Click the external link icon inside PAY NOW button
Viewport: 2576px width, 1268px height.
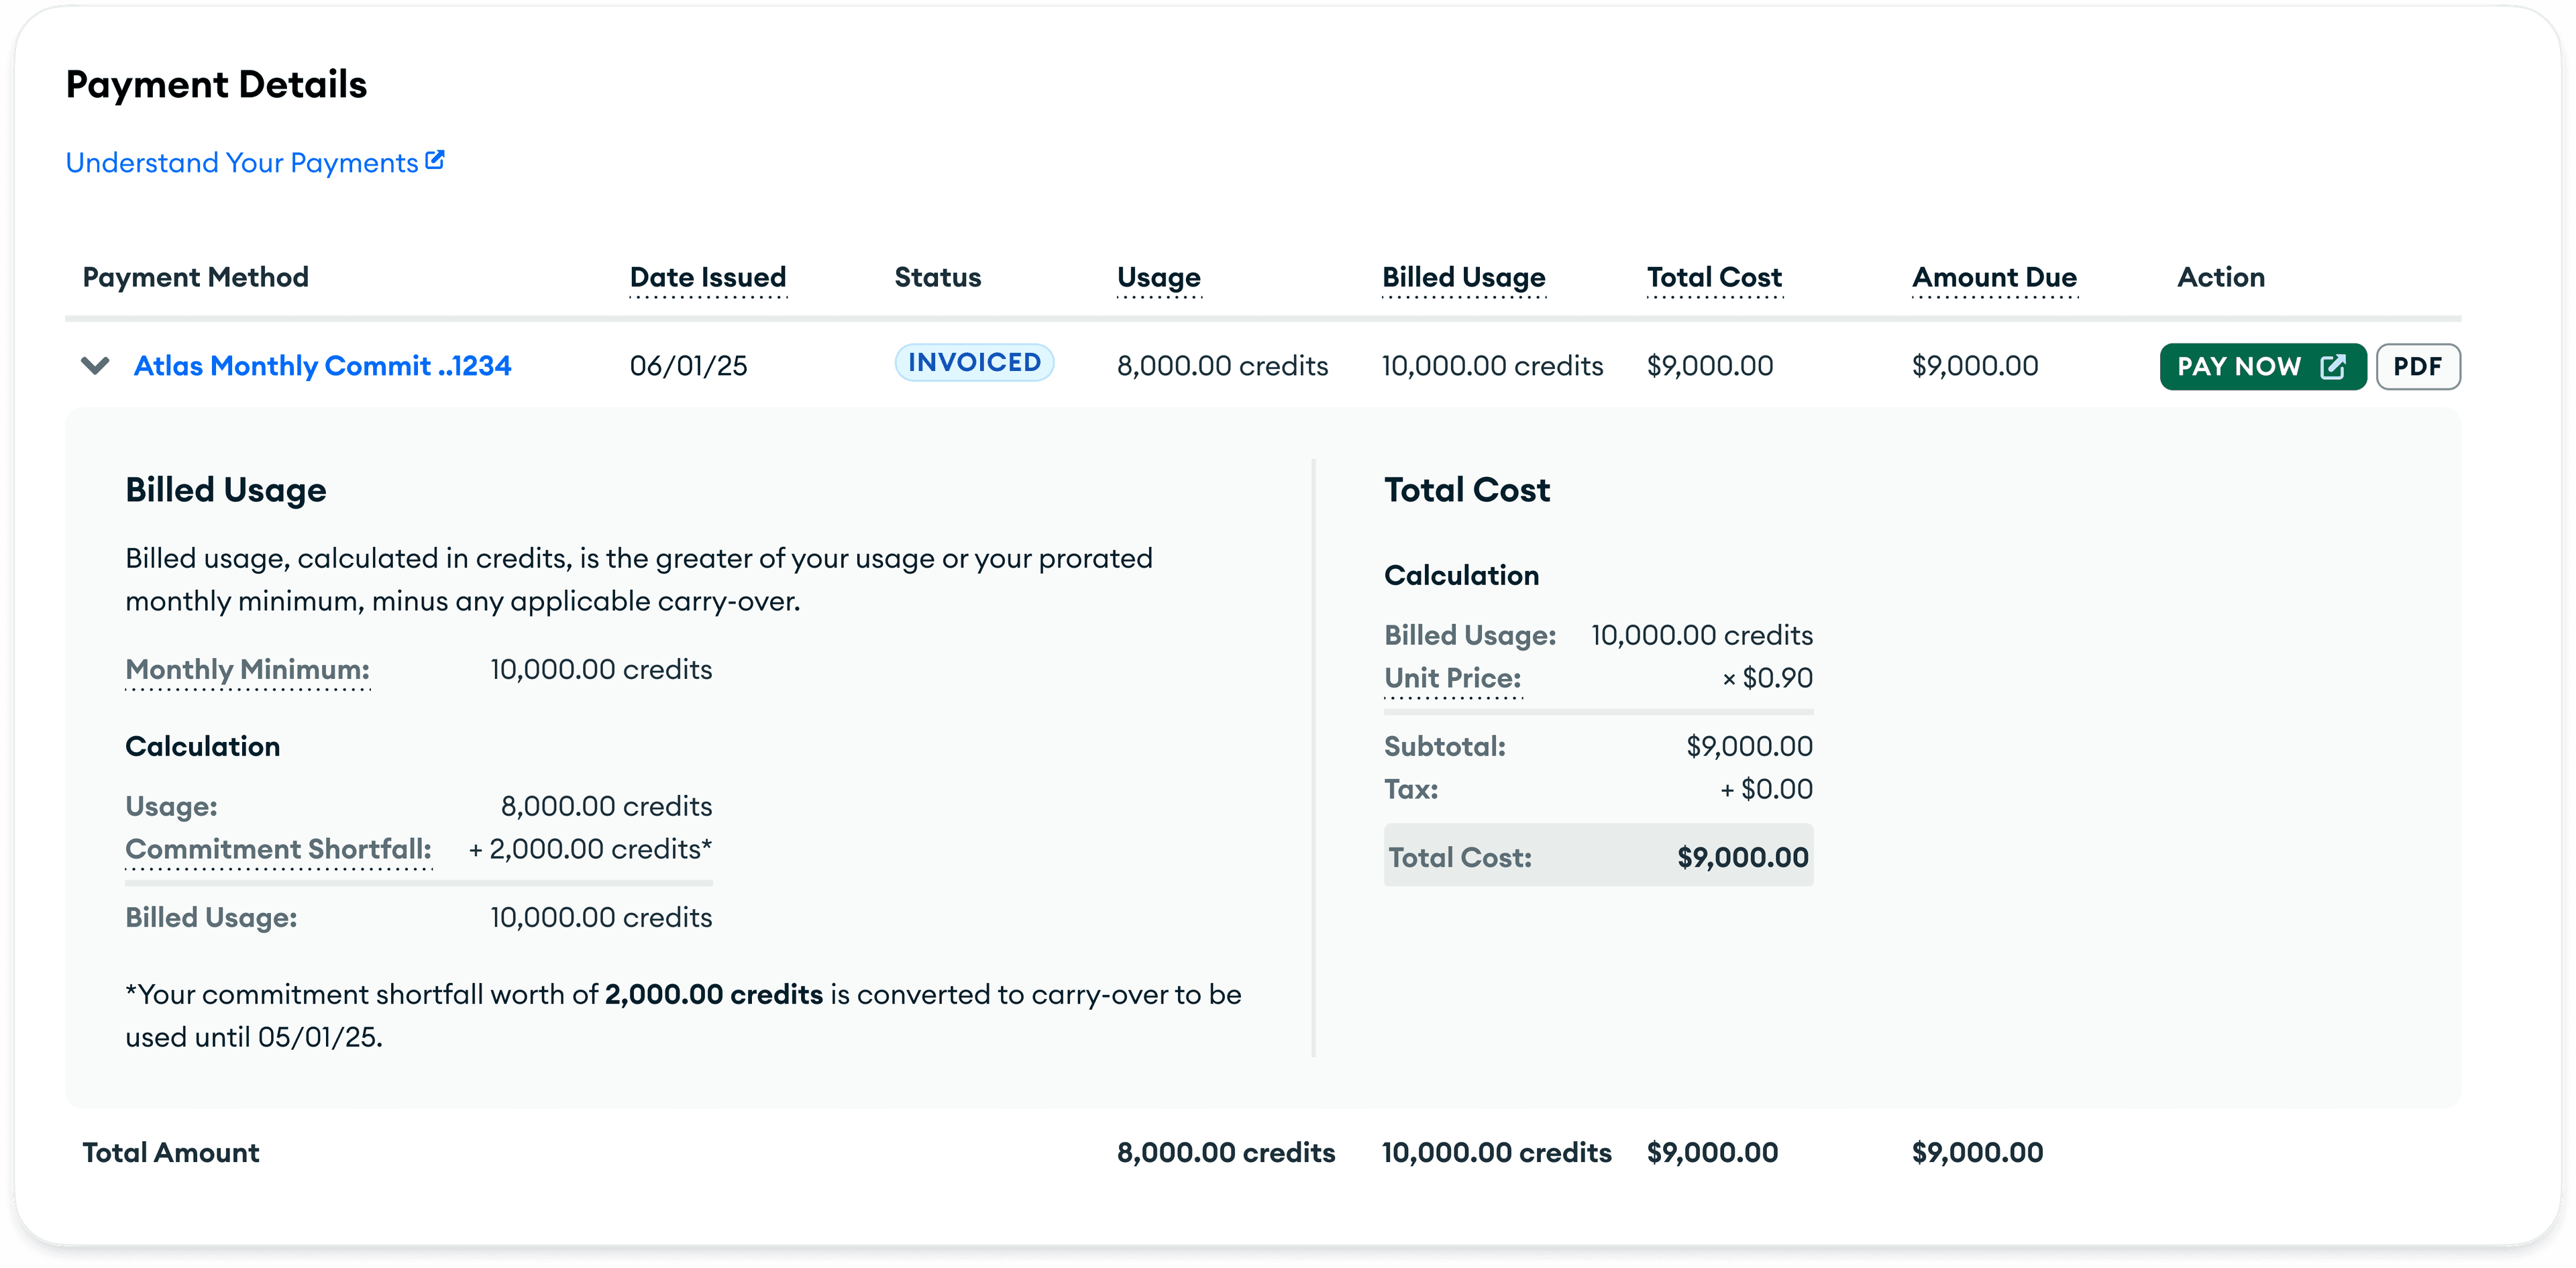pos(2333,366)
